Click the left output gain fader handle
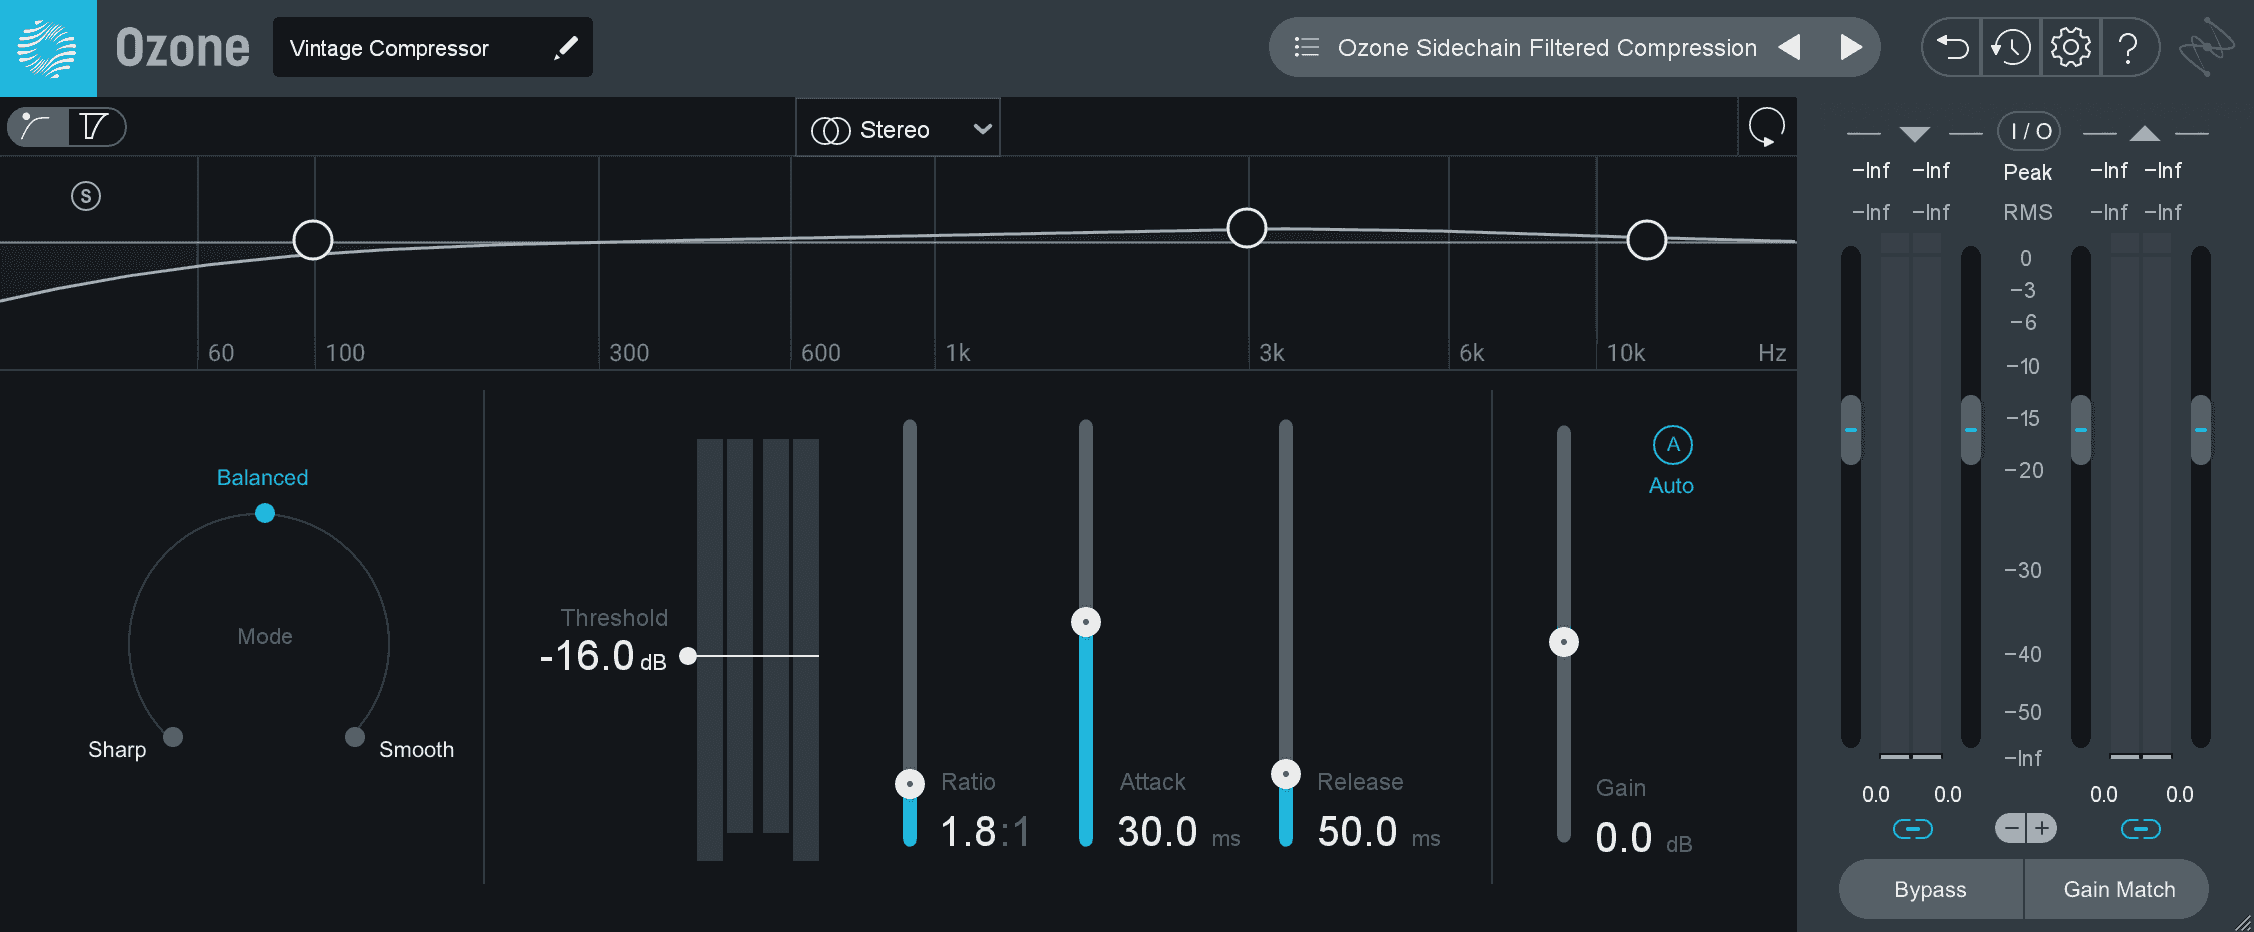 point(2081,430)
